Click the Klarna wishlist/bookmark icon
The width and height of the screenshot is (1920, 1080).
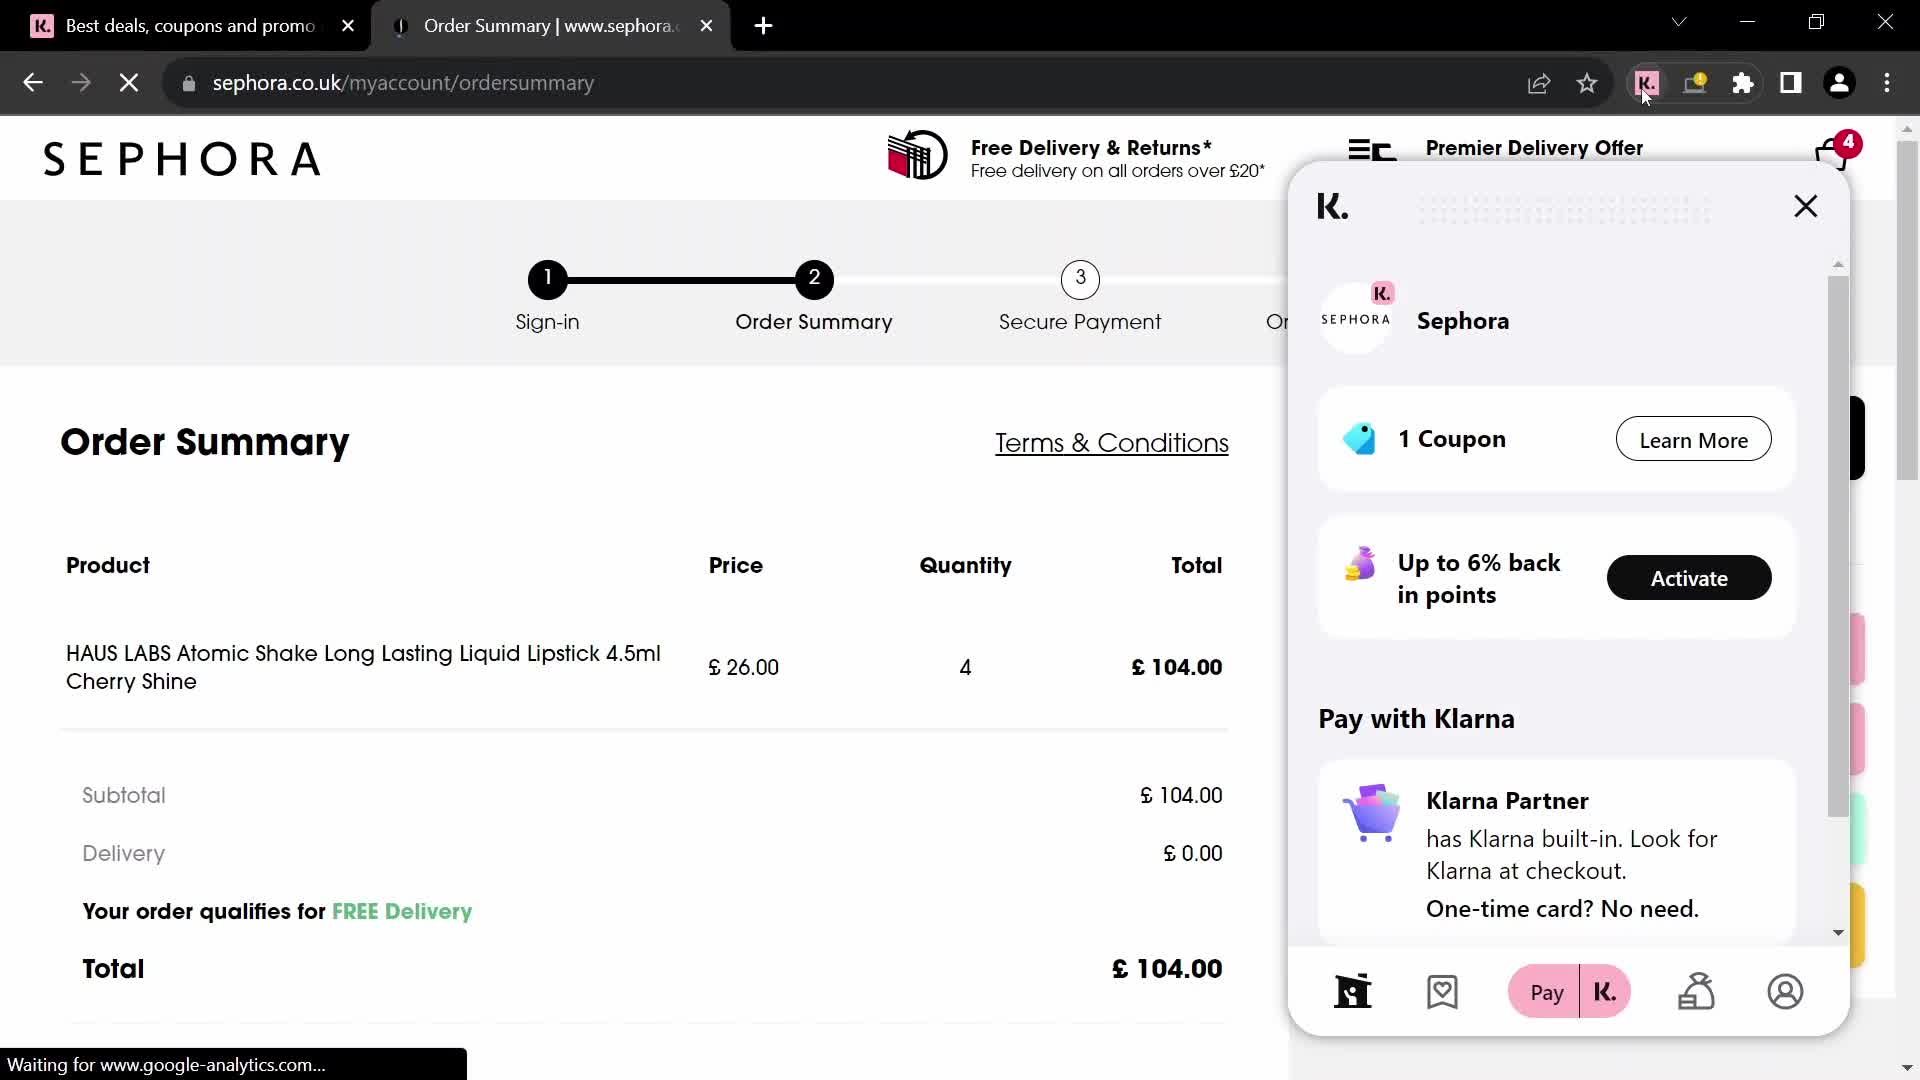tap(1441, 992)
